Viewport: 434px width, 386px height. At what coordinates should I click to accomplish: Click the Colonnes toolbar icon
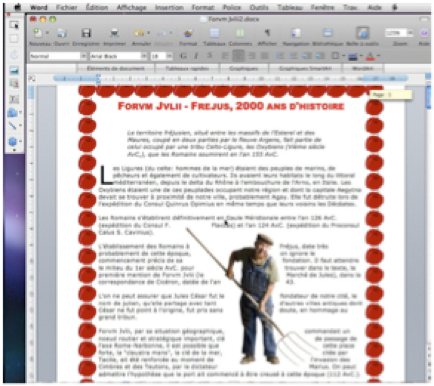(240, 33)
